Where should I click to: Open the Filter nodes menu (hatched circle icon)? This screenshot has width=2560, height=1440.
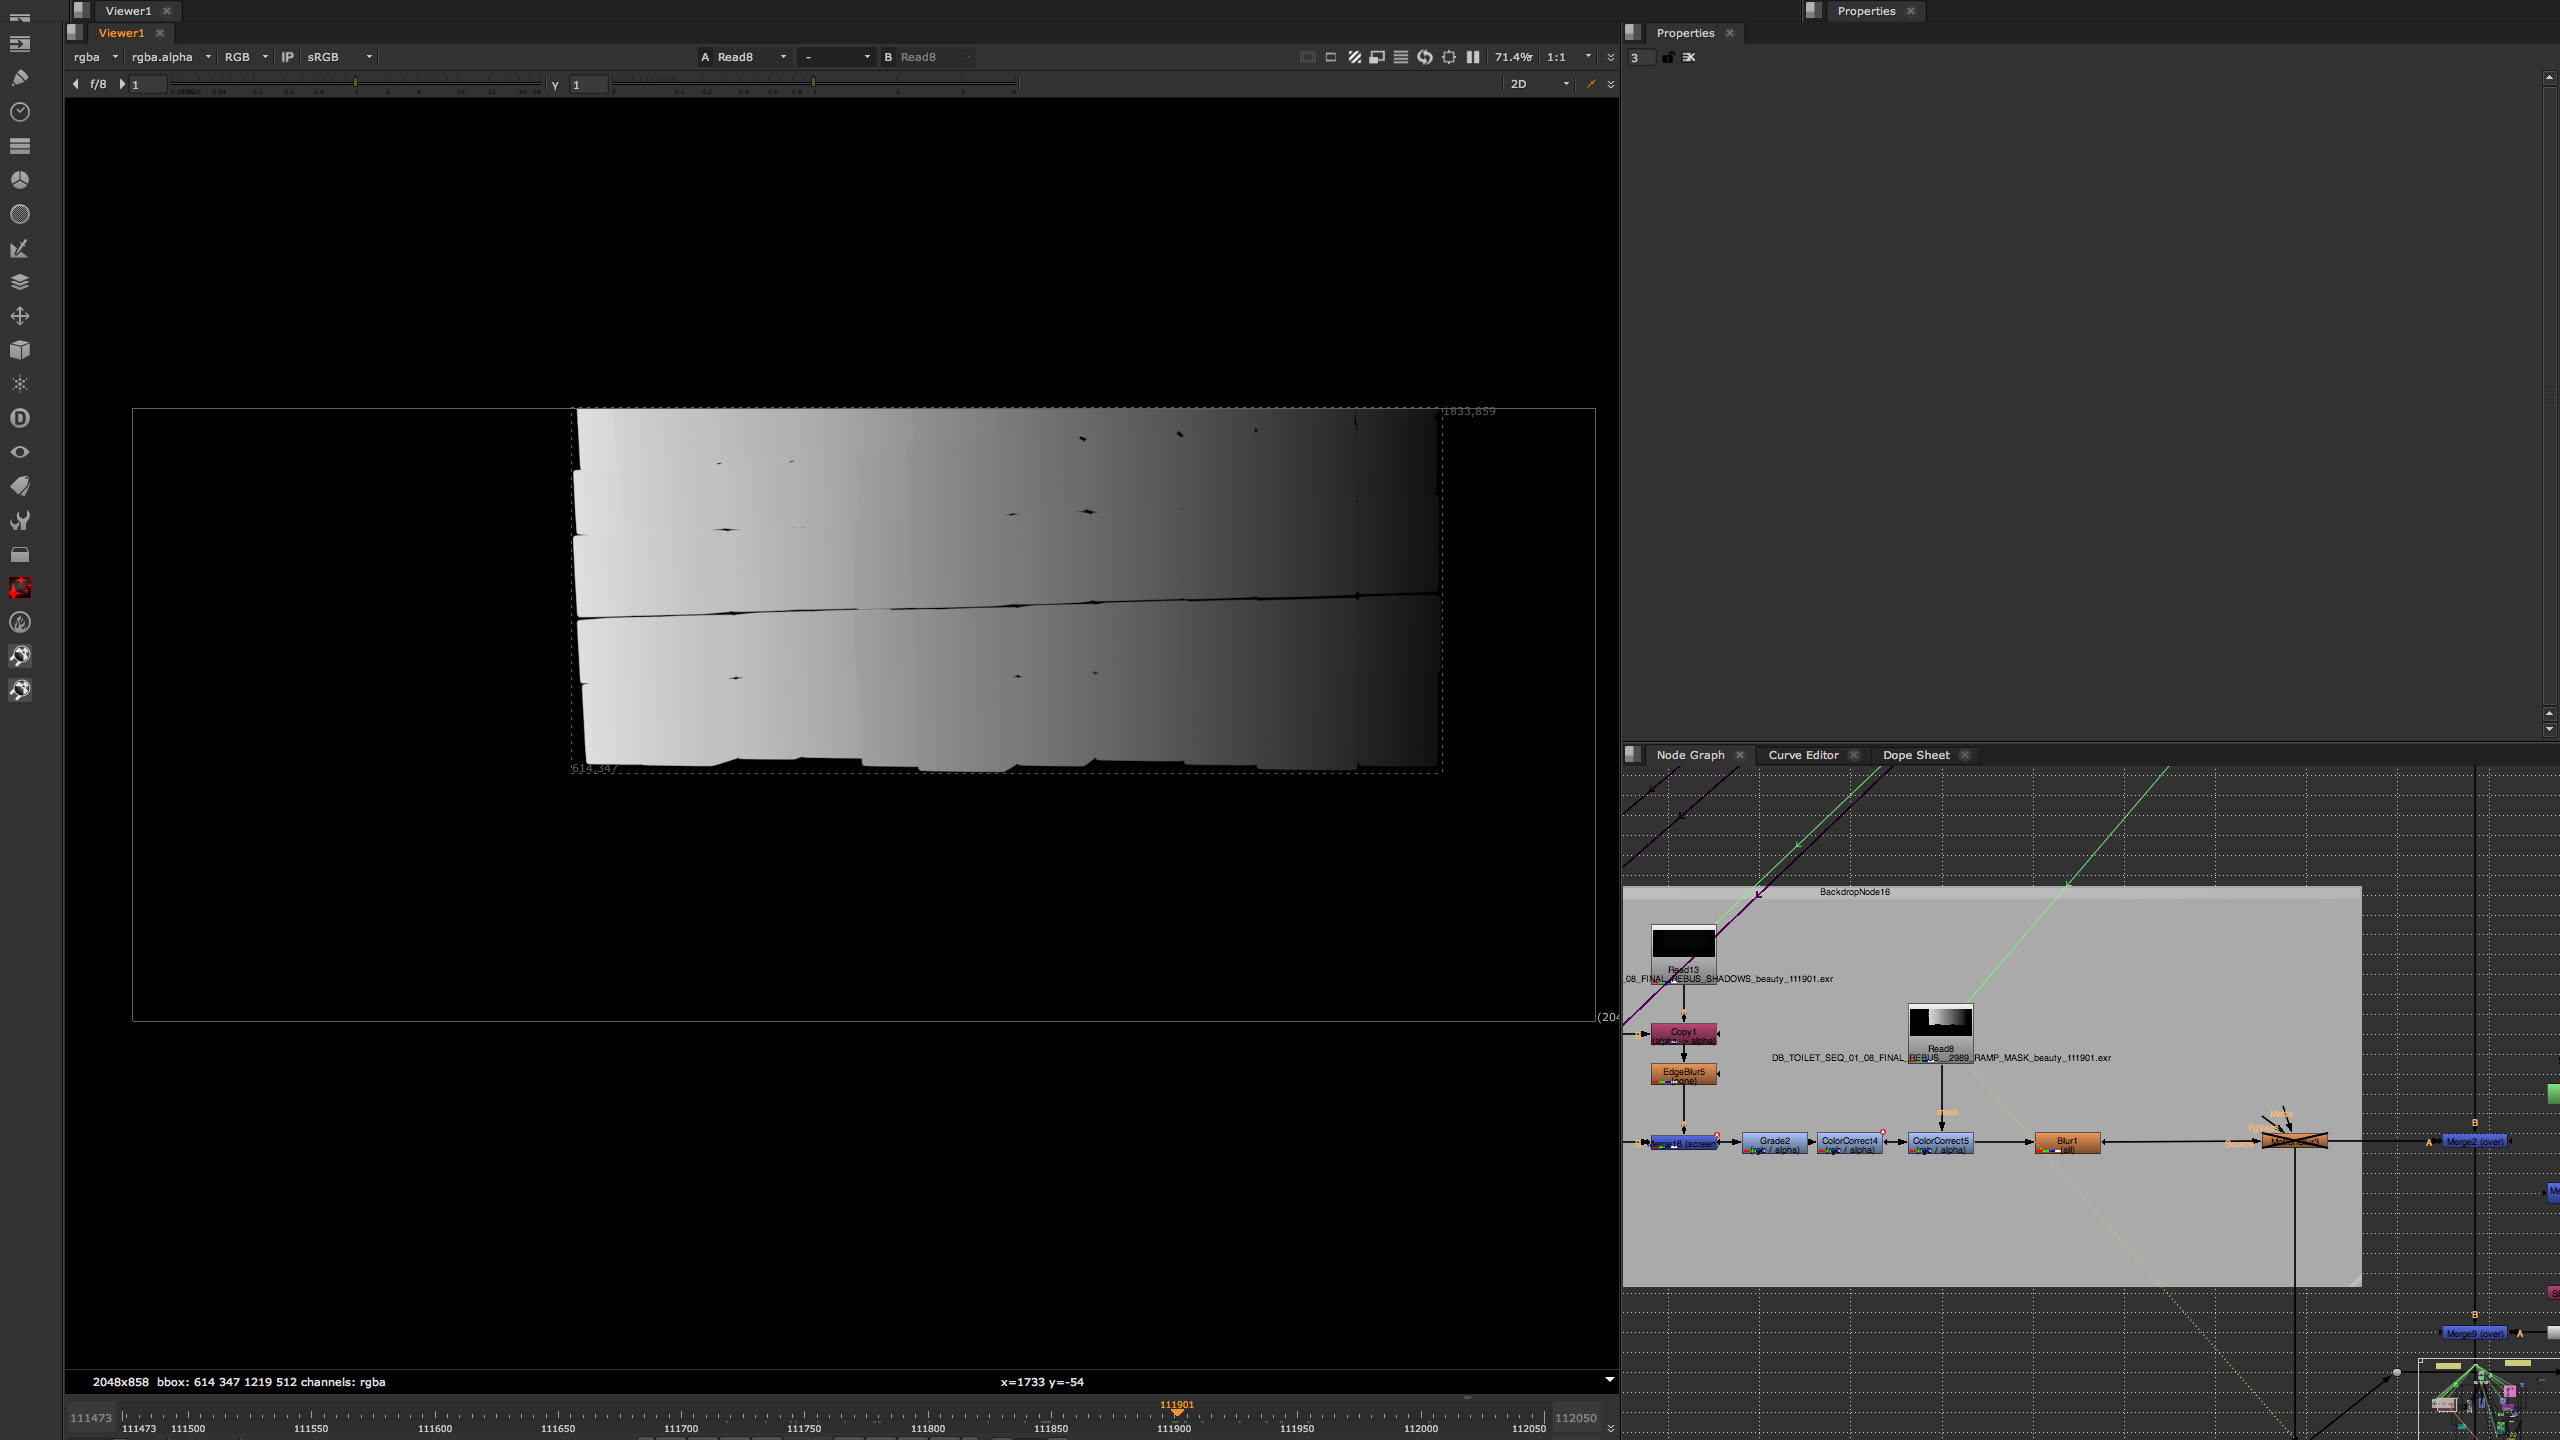coord(19,213)
